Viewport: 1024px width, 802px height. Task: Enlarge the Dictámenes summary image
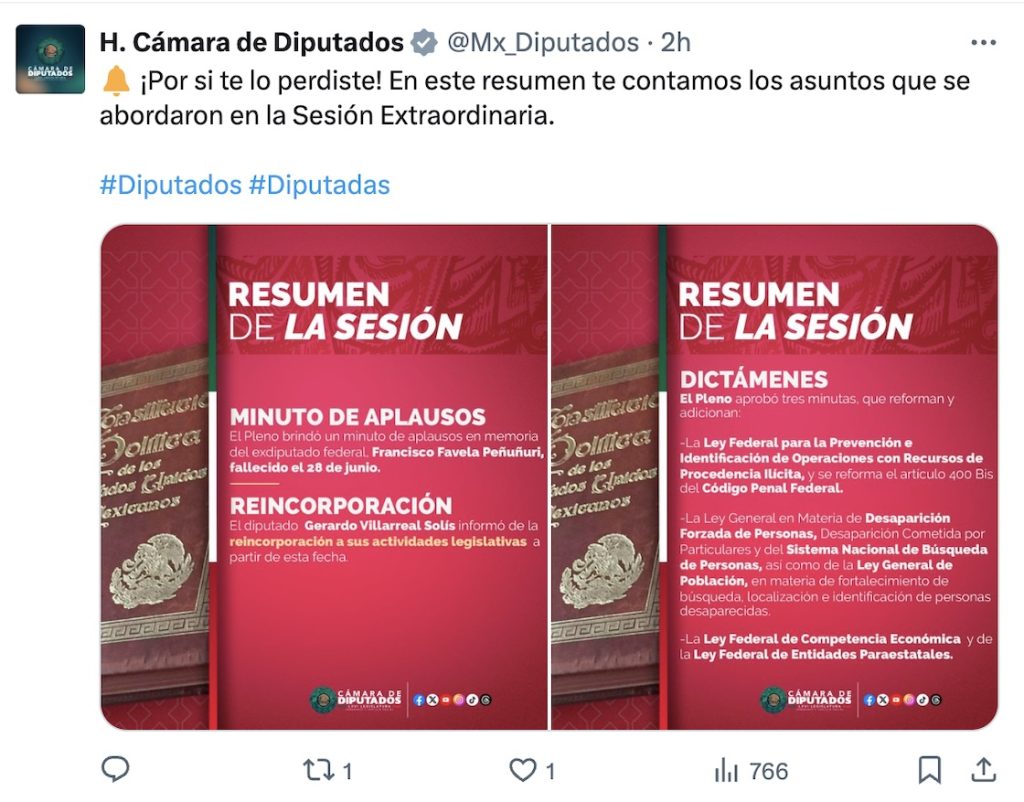click(x=775, y=477)
